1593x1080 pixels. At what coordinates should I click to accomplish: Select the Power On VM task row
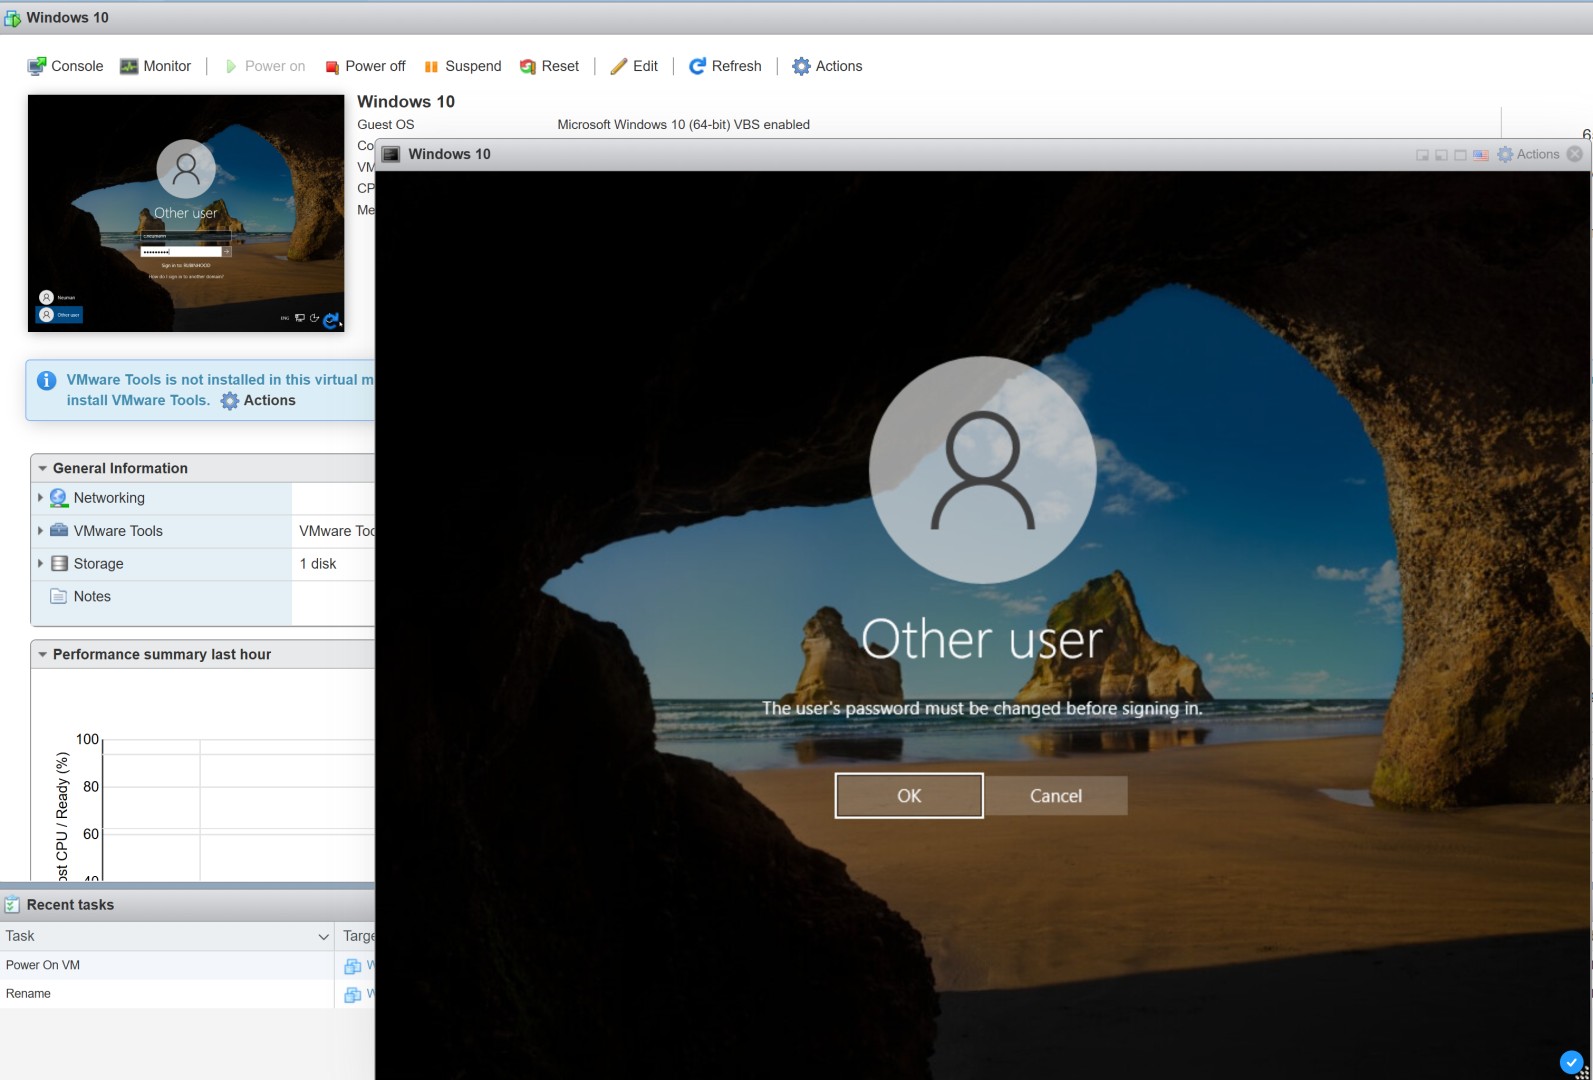(x=187, y=965)
